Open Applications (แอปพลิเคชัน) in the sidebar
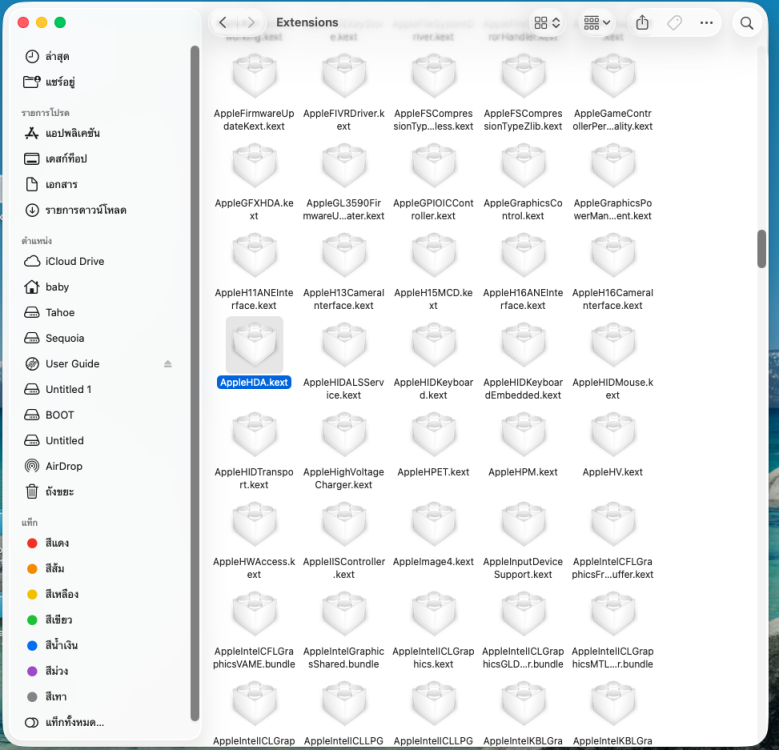 coord(99,133)
